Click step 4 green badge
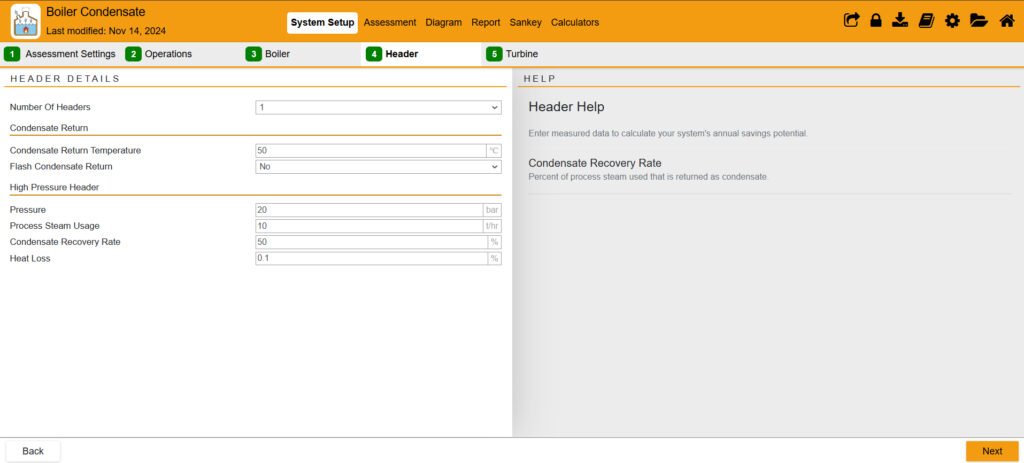This screenshot has height=463, width=1024. point(374,54)
